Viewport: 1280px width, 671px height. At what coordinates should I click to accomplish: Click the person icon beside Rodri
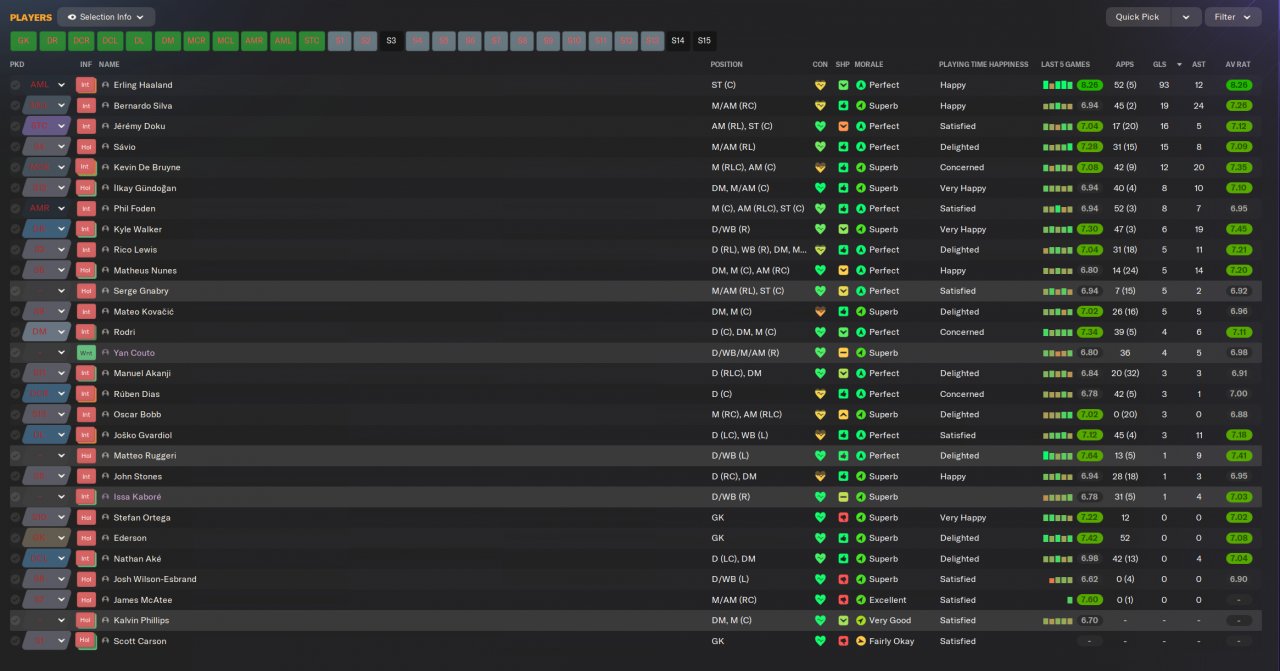tap(105, 332)
